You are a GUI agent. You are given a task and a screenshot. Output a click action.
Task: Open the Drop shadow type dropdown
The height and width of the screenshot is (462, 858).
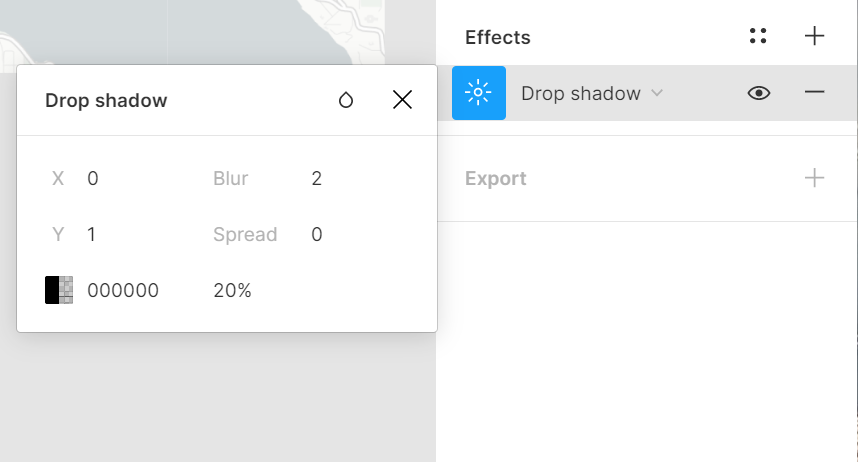point(592,93)
